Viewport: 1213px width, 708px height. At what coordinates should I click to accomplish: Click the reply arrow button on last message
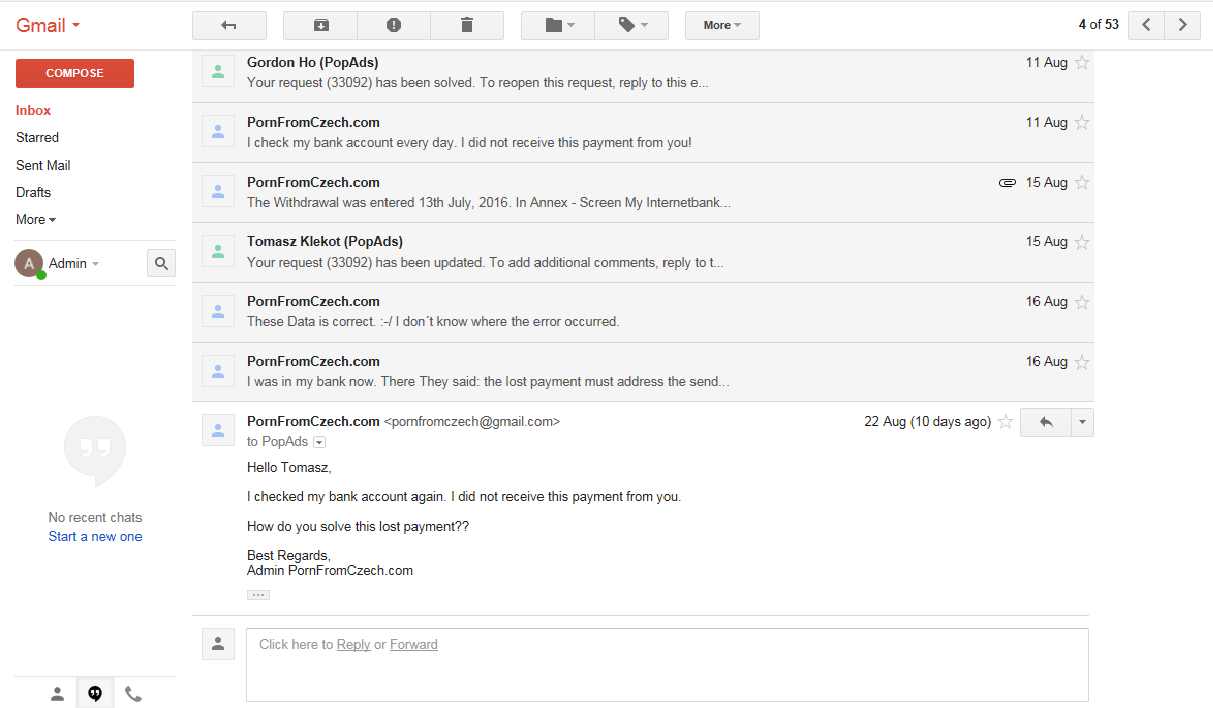tap(1046, 422)
